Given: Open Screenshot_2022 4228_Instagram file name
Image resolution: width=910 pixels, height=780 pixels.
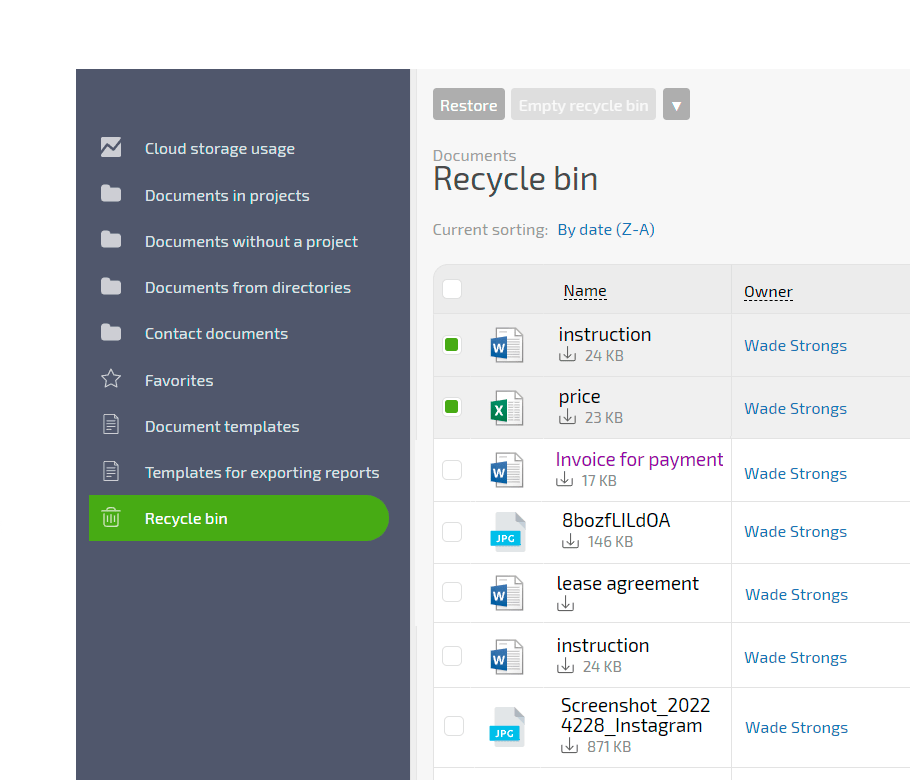Looking at the screenshot, I should tap(635, 715).
